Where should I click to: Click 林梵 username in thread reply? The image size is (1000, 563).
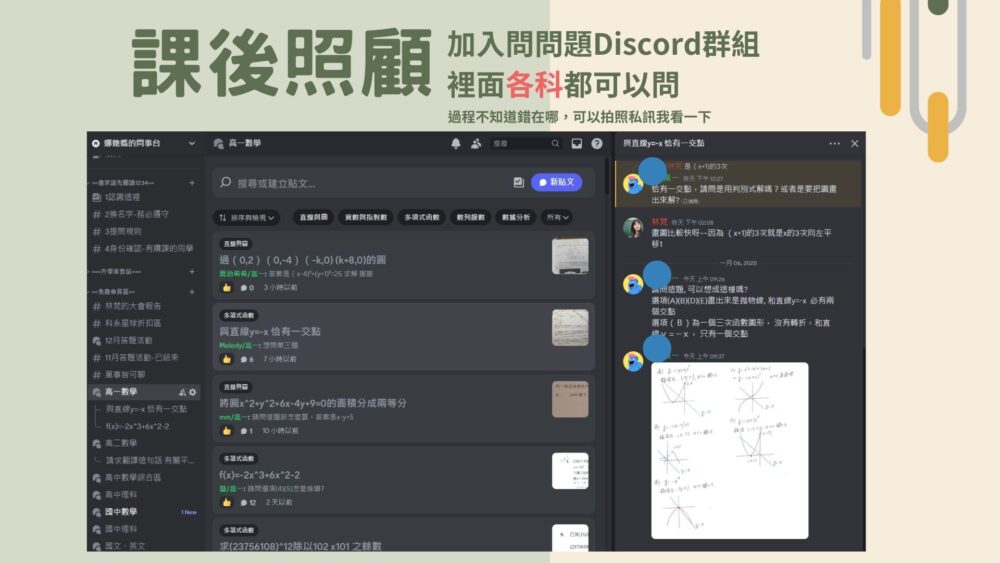[659, 222]
